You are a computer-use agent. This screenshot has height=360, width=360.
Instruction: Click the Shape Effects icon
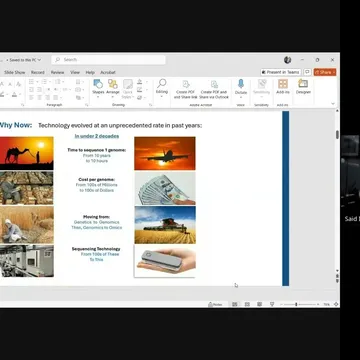[x=140, y=97]
